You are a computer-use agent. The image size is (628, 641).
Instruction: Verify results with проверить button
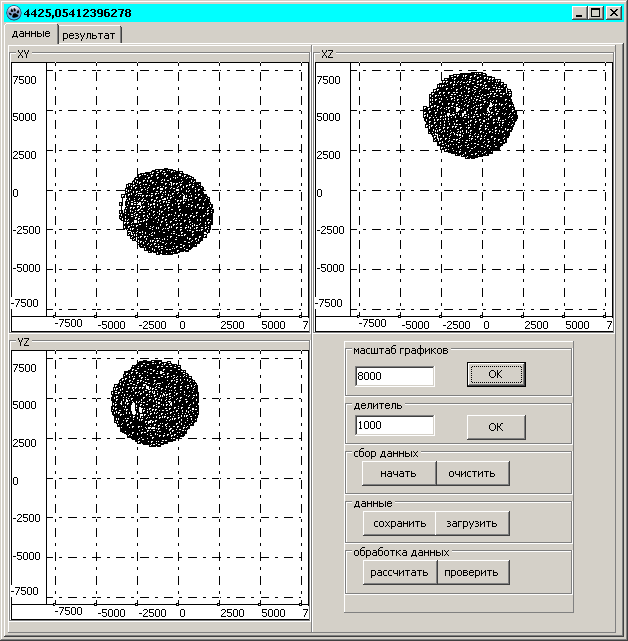(473, 572)
